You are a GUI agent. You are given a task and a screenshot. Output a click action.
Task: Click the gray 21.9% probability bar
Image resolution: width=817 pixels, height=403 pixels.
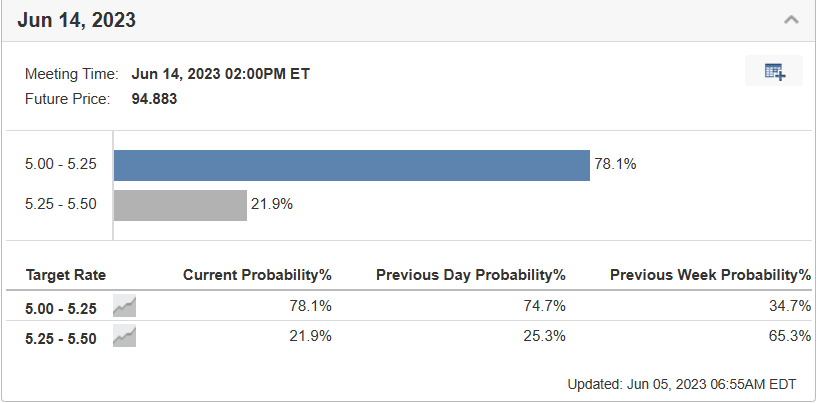coord(180,205)
